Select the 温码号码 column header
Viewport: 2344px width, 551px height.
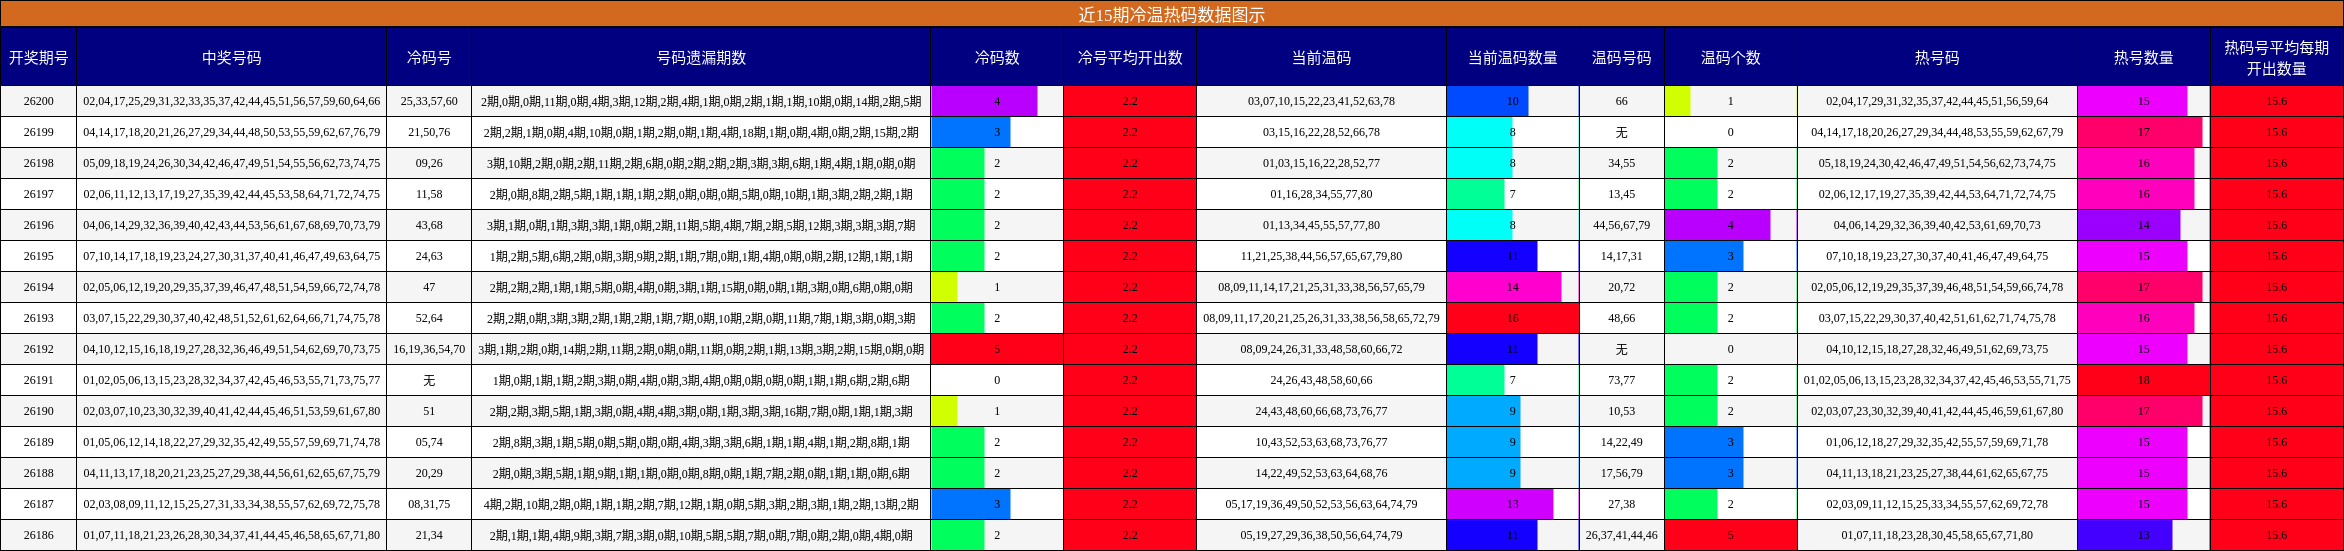(1622, 58)
